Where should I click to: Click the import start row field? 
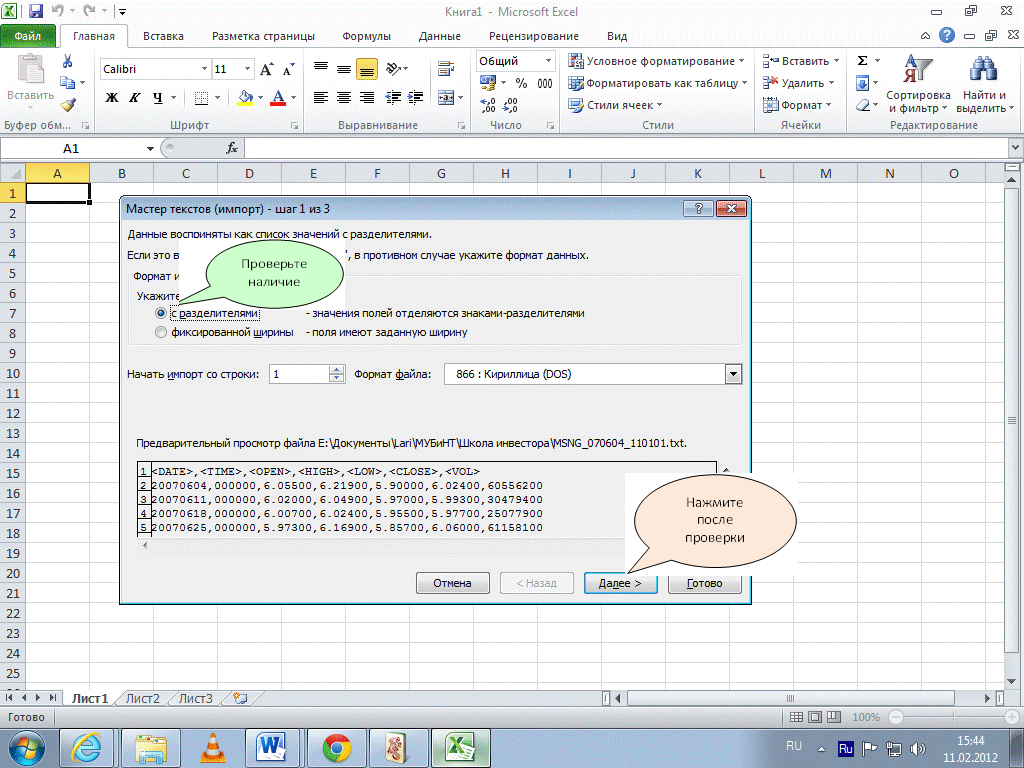(299, 374)
